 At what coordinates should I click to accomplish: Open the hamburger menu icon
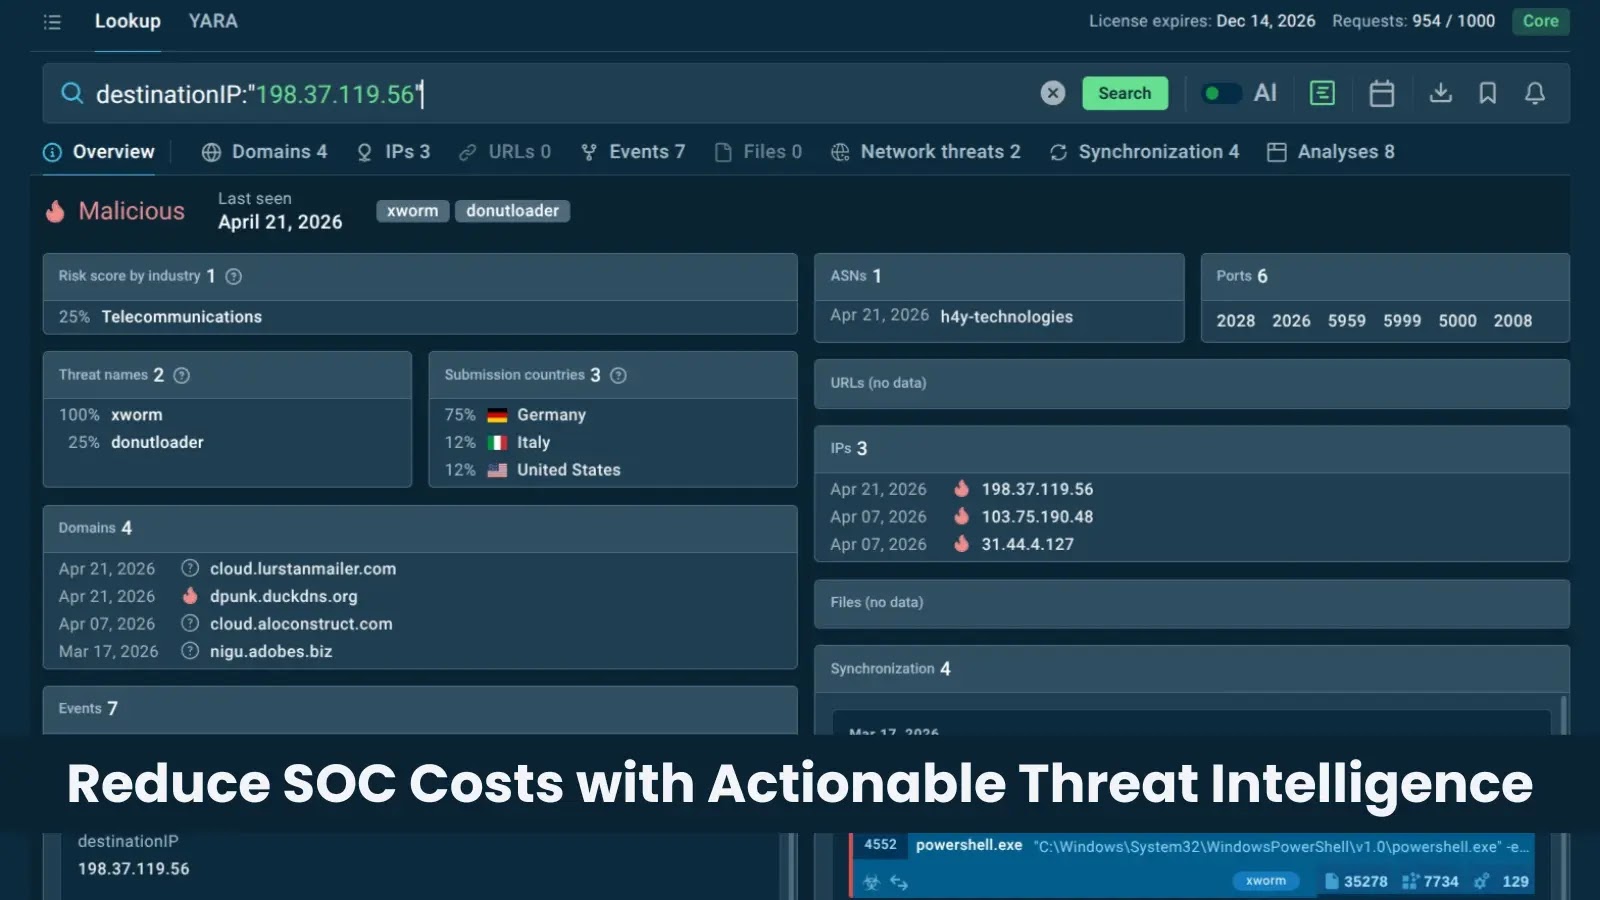(52, 22)
